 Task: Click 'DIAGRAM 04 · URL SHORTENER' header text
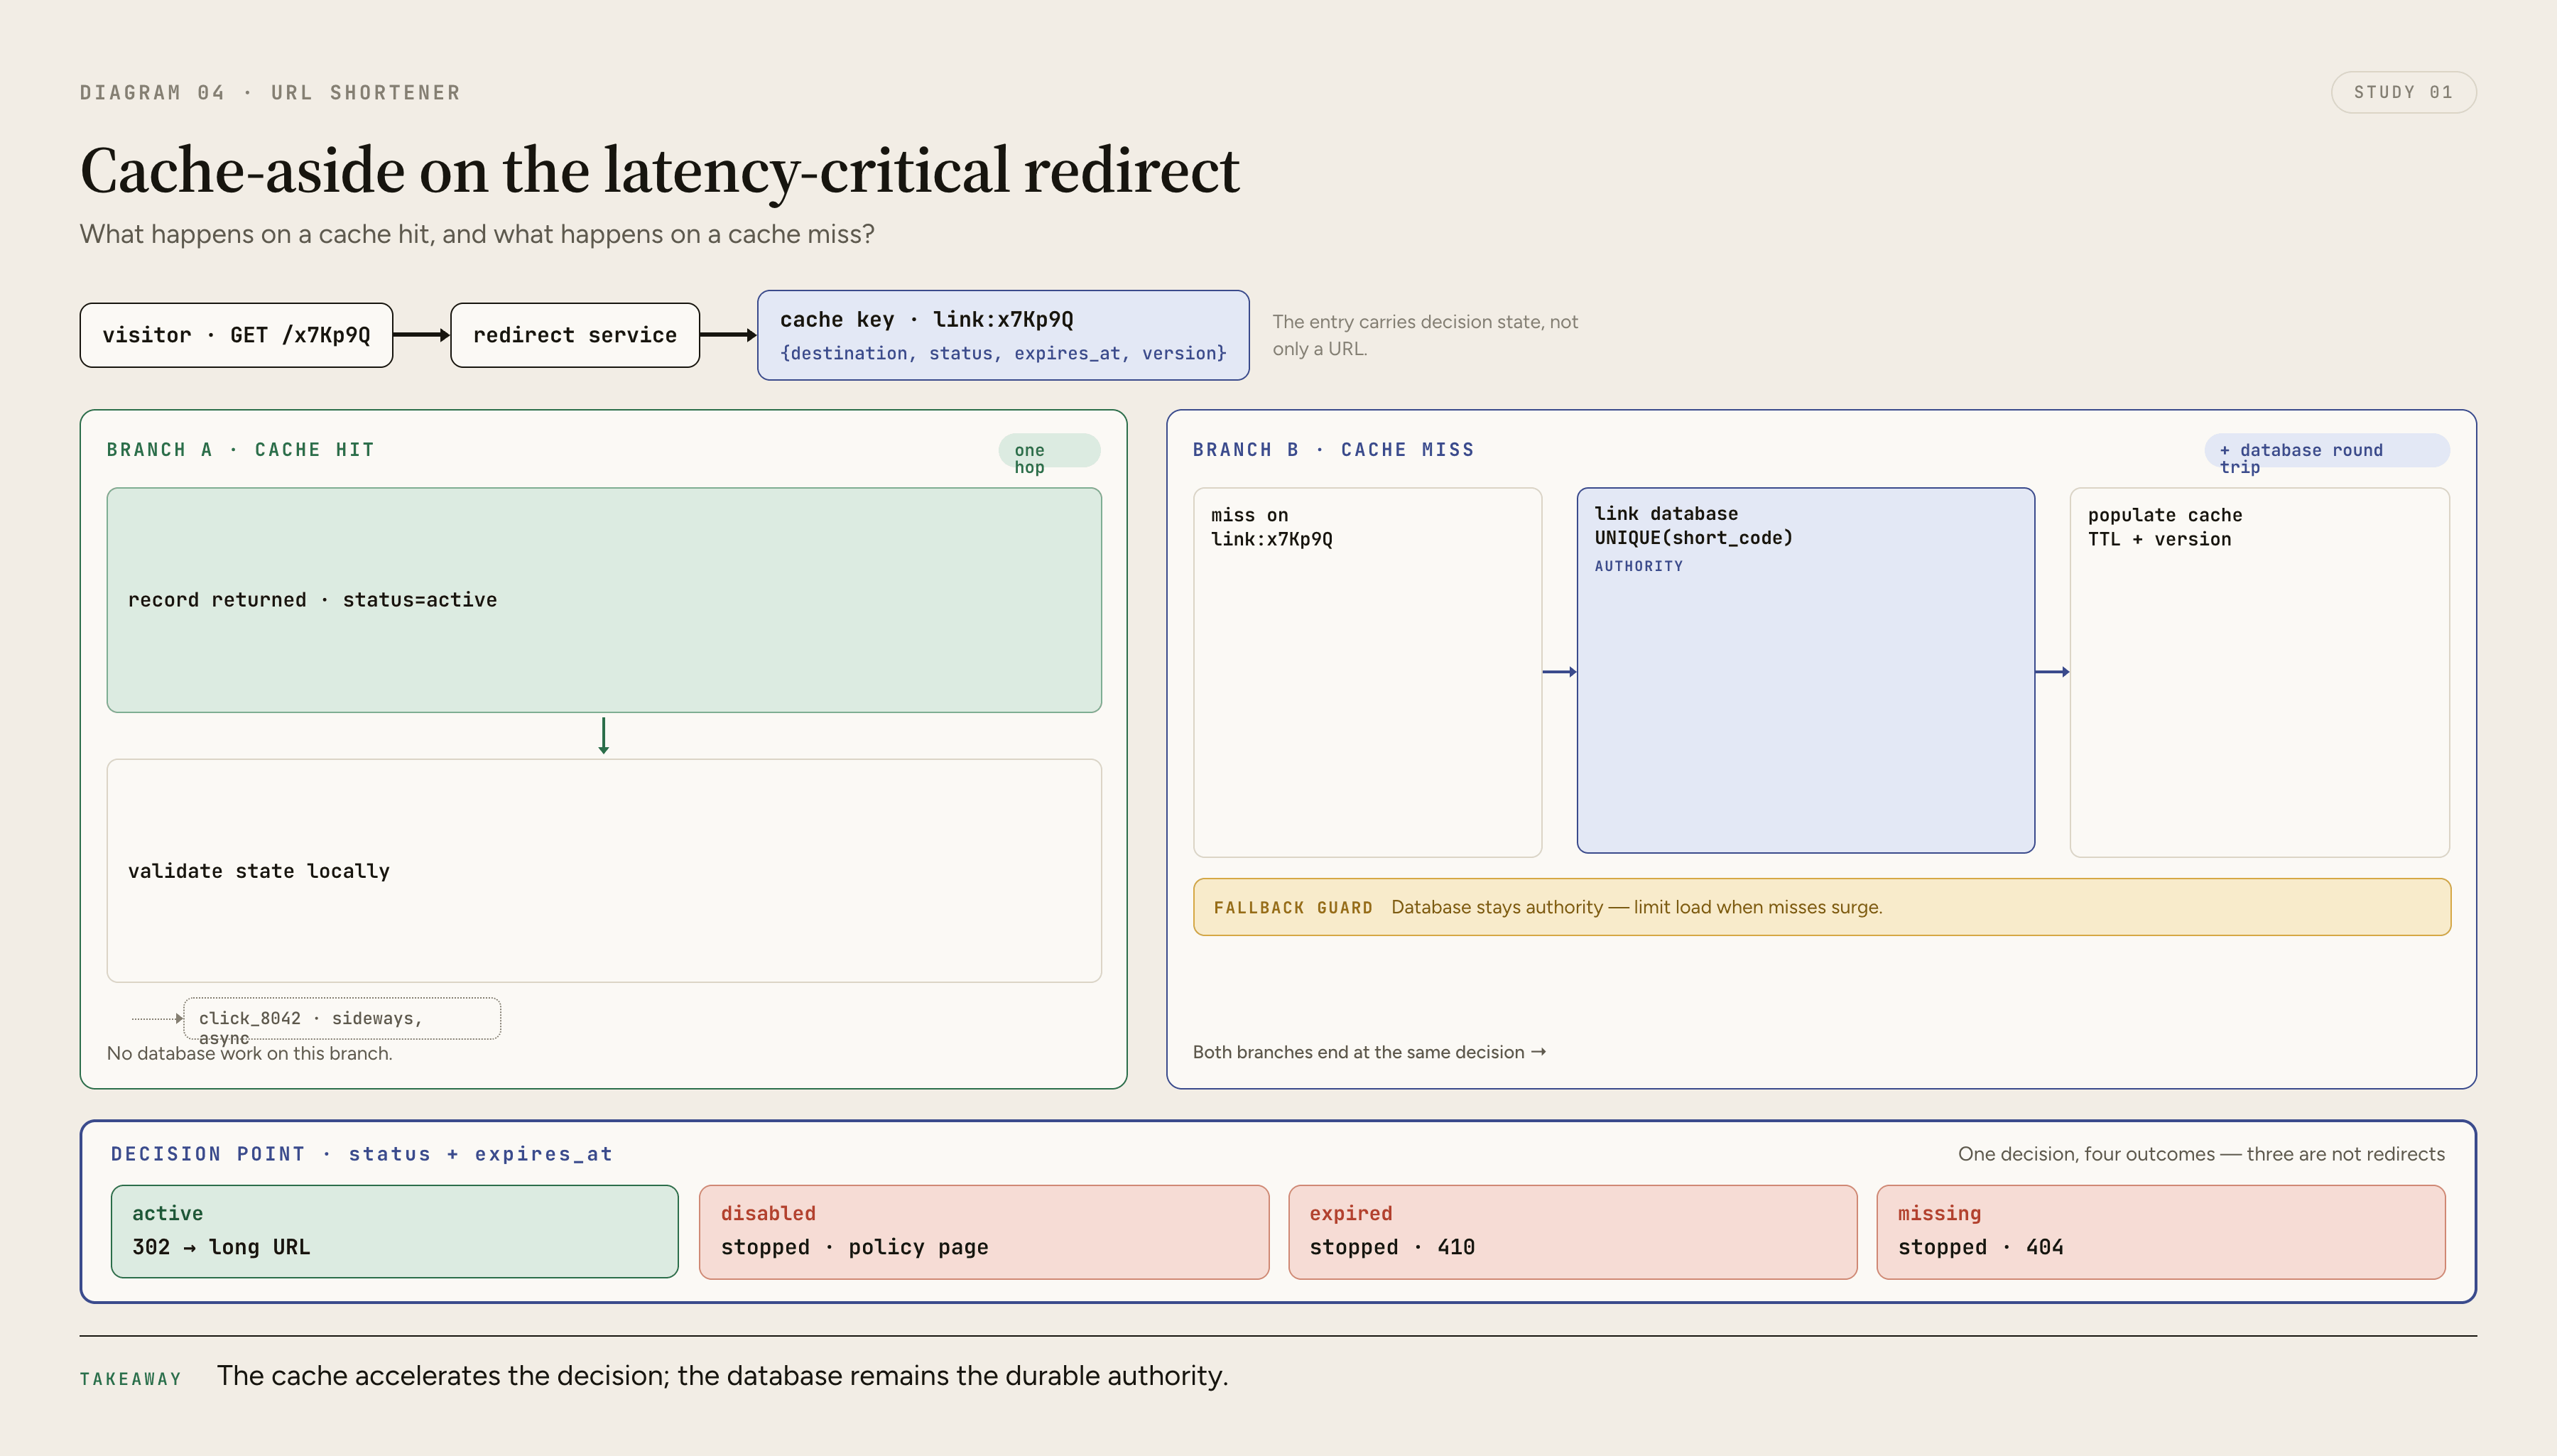click(270, 93)
